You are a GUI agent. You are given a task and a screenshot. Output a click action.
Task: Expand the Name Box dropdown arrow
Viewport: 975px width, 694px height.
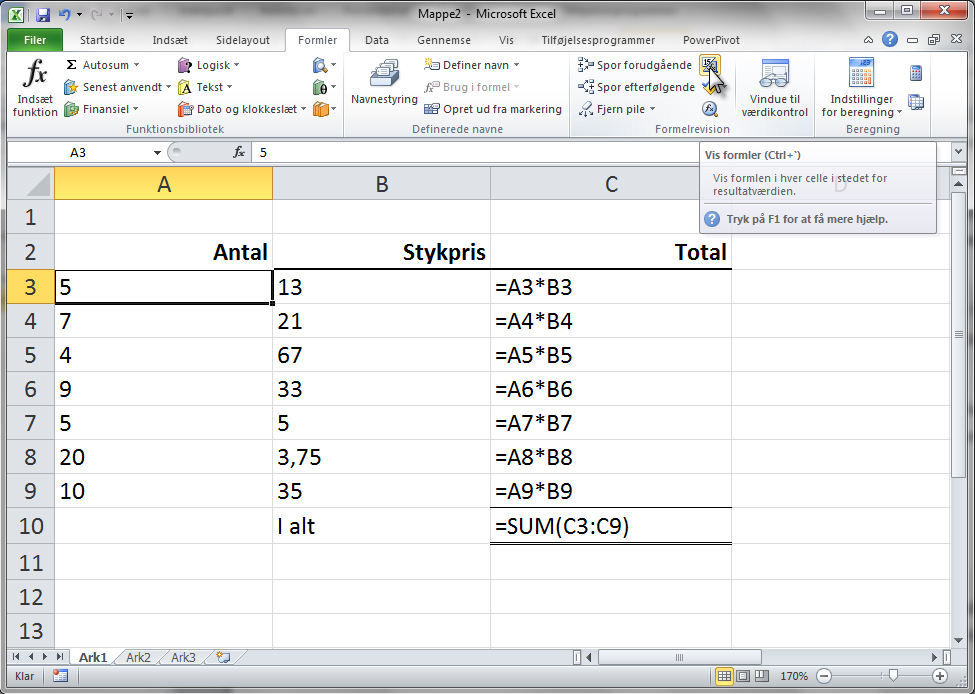point(157,153)
